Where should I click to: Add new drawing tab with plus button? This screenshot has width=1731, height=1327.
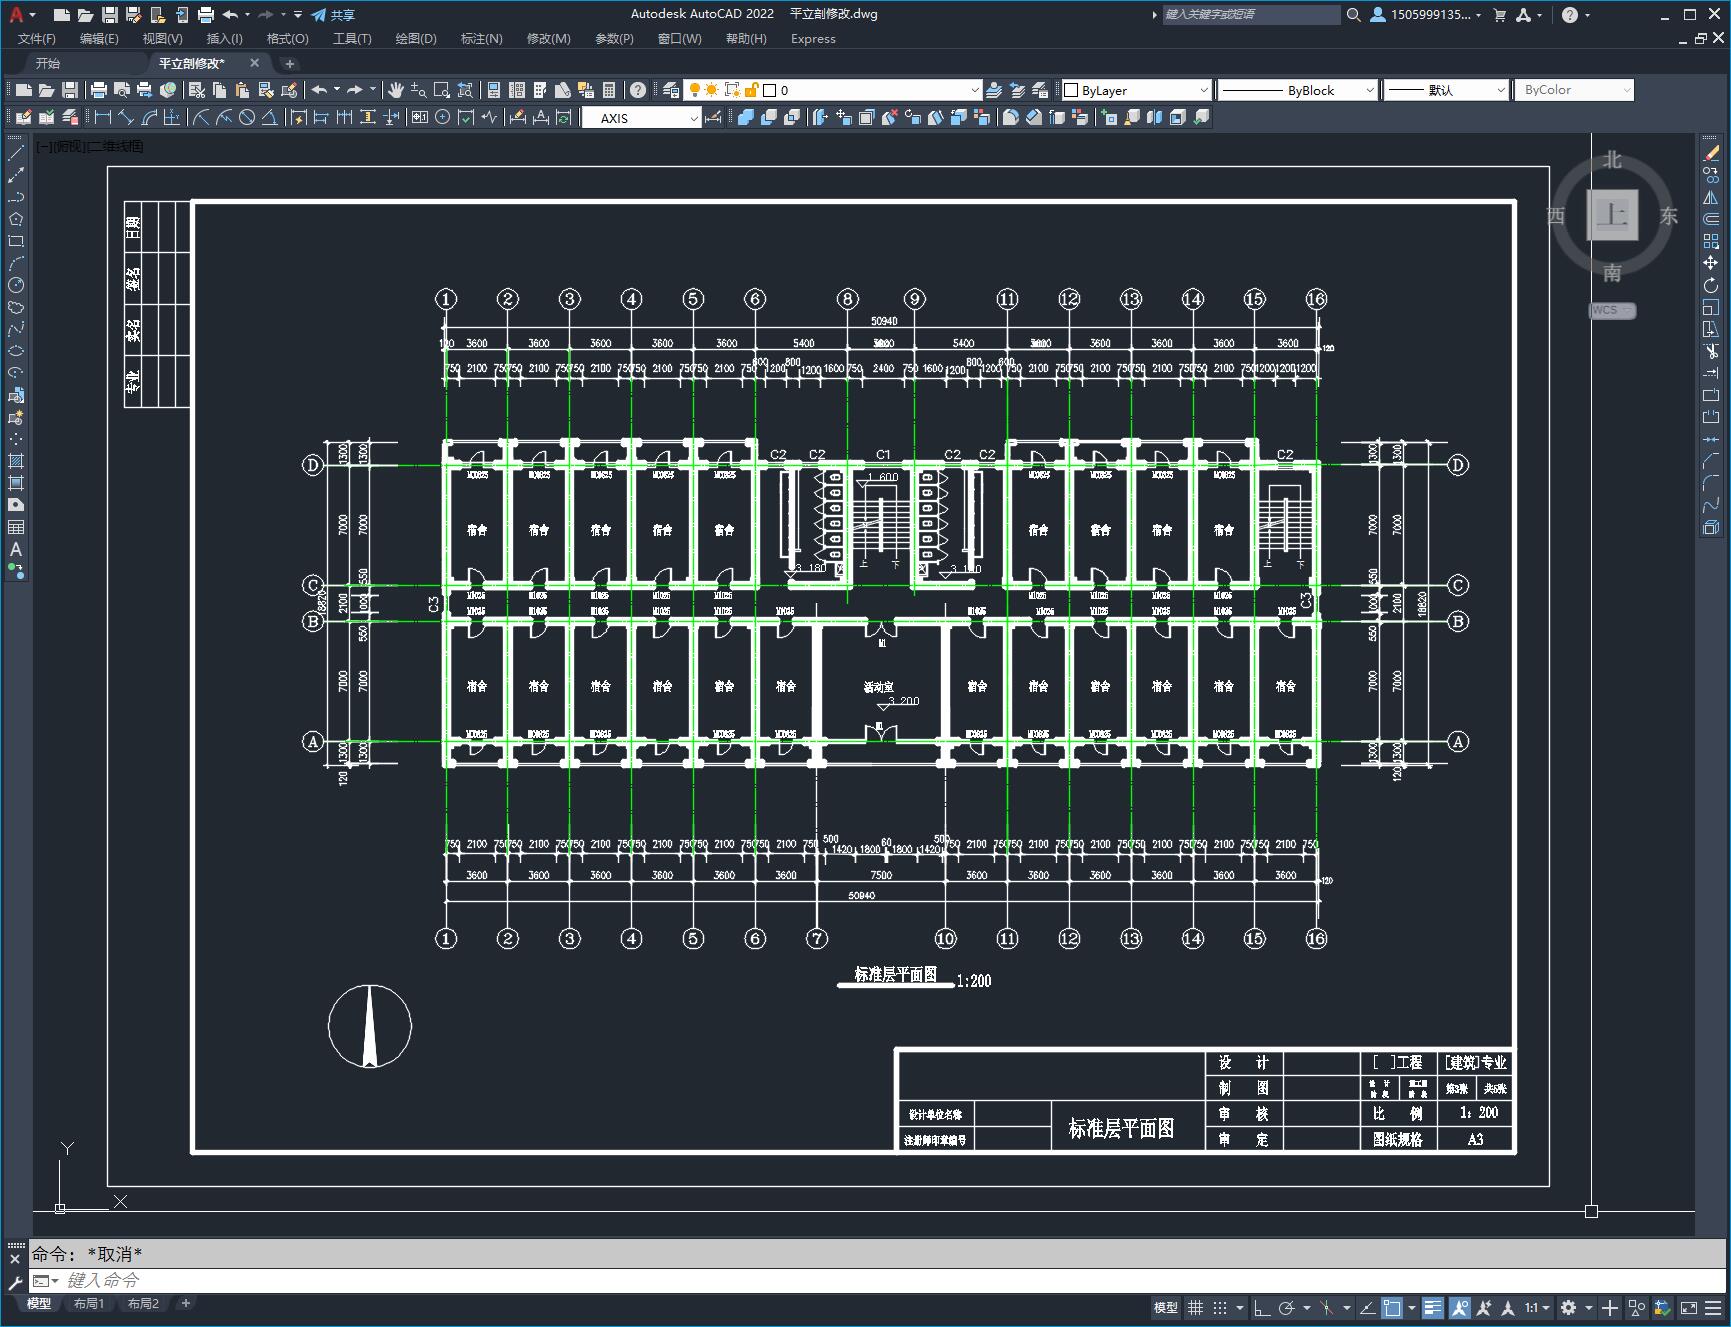point(290,63)
